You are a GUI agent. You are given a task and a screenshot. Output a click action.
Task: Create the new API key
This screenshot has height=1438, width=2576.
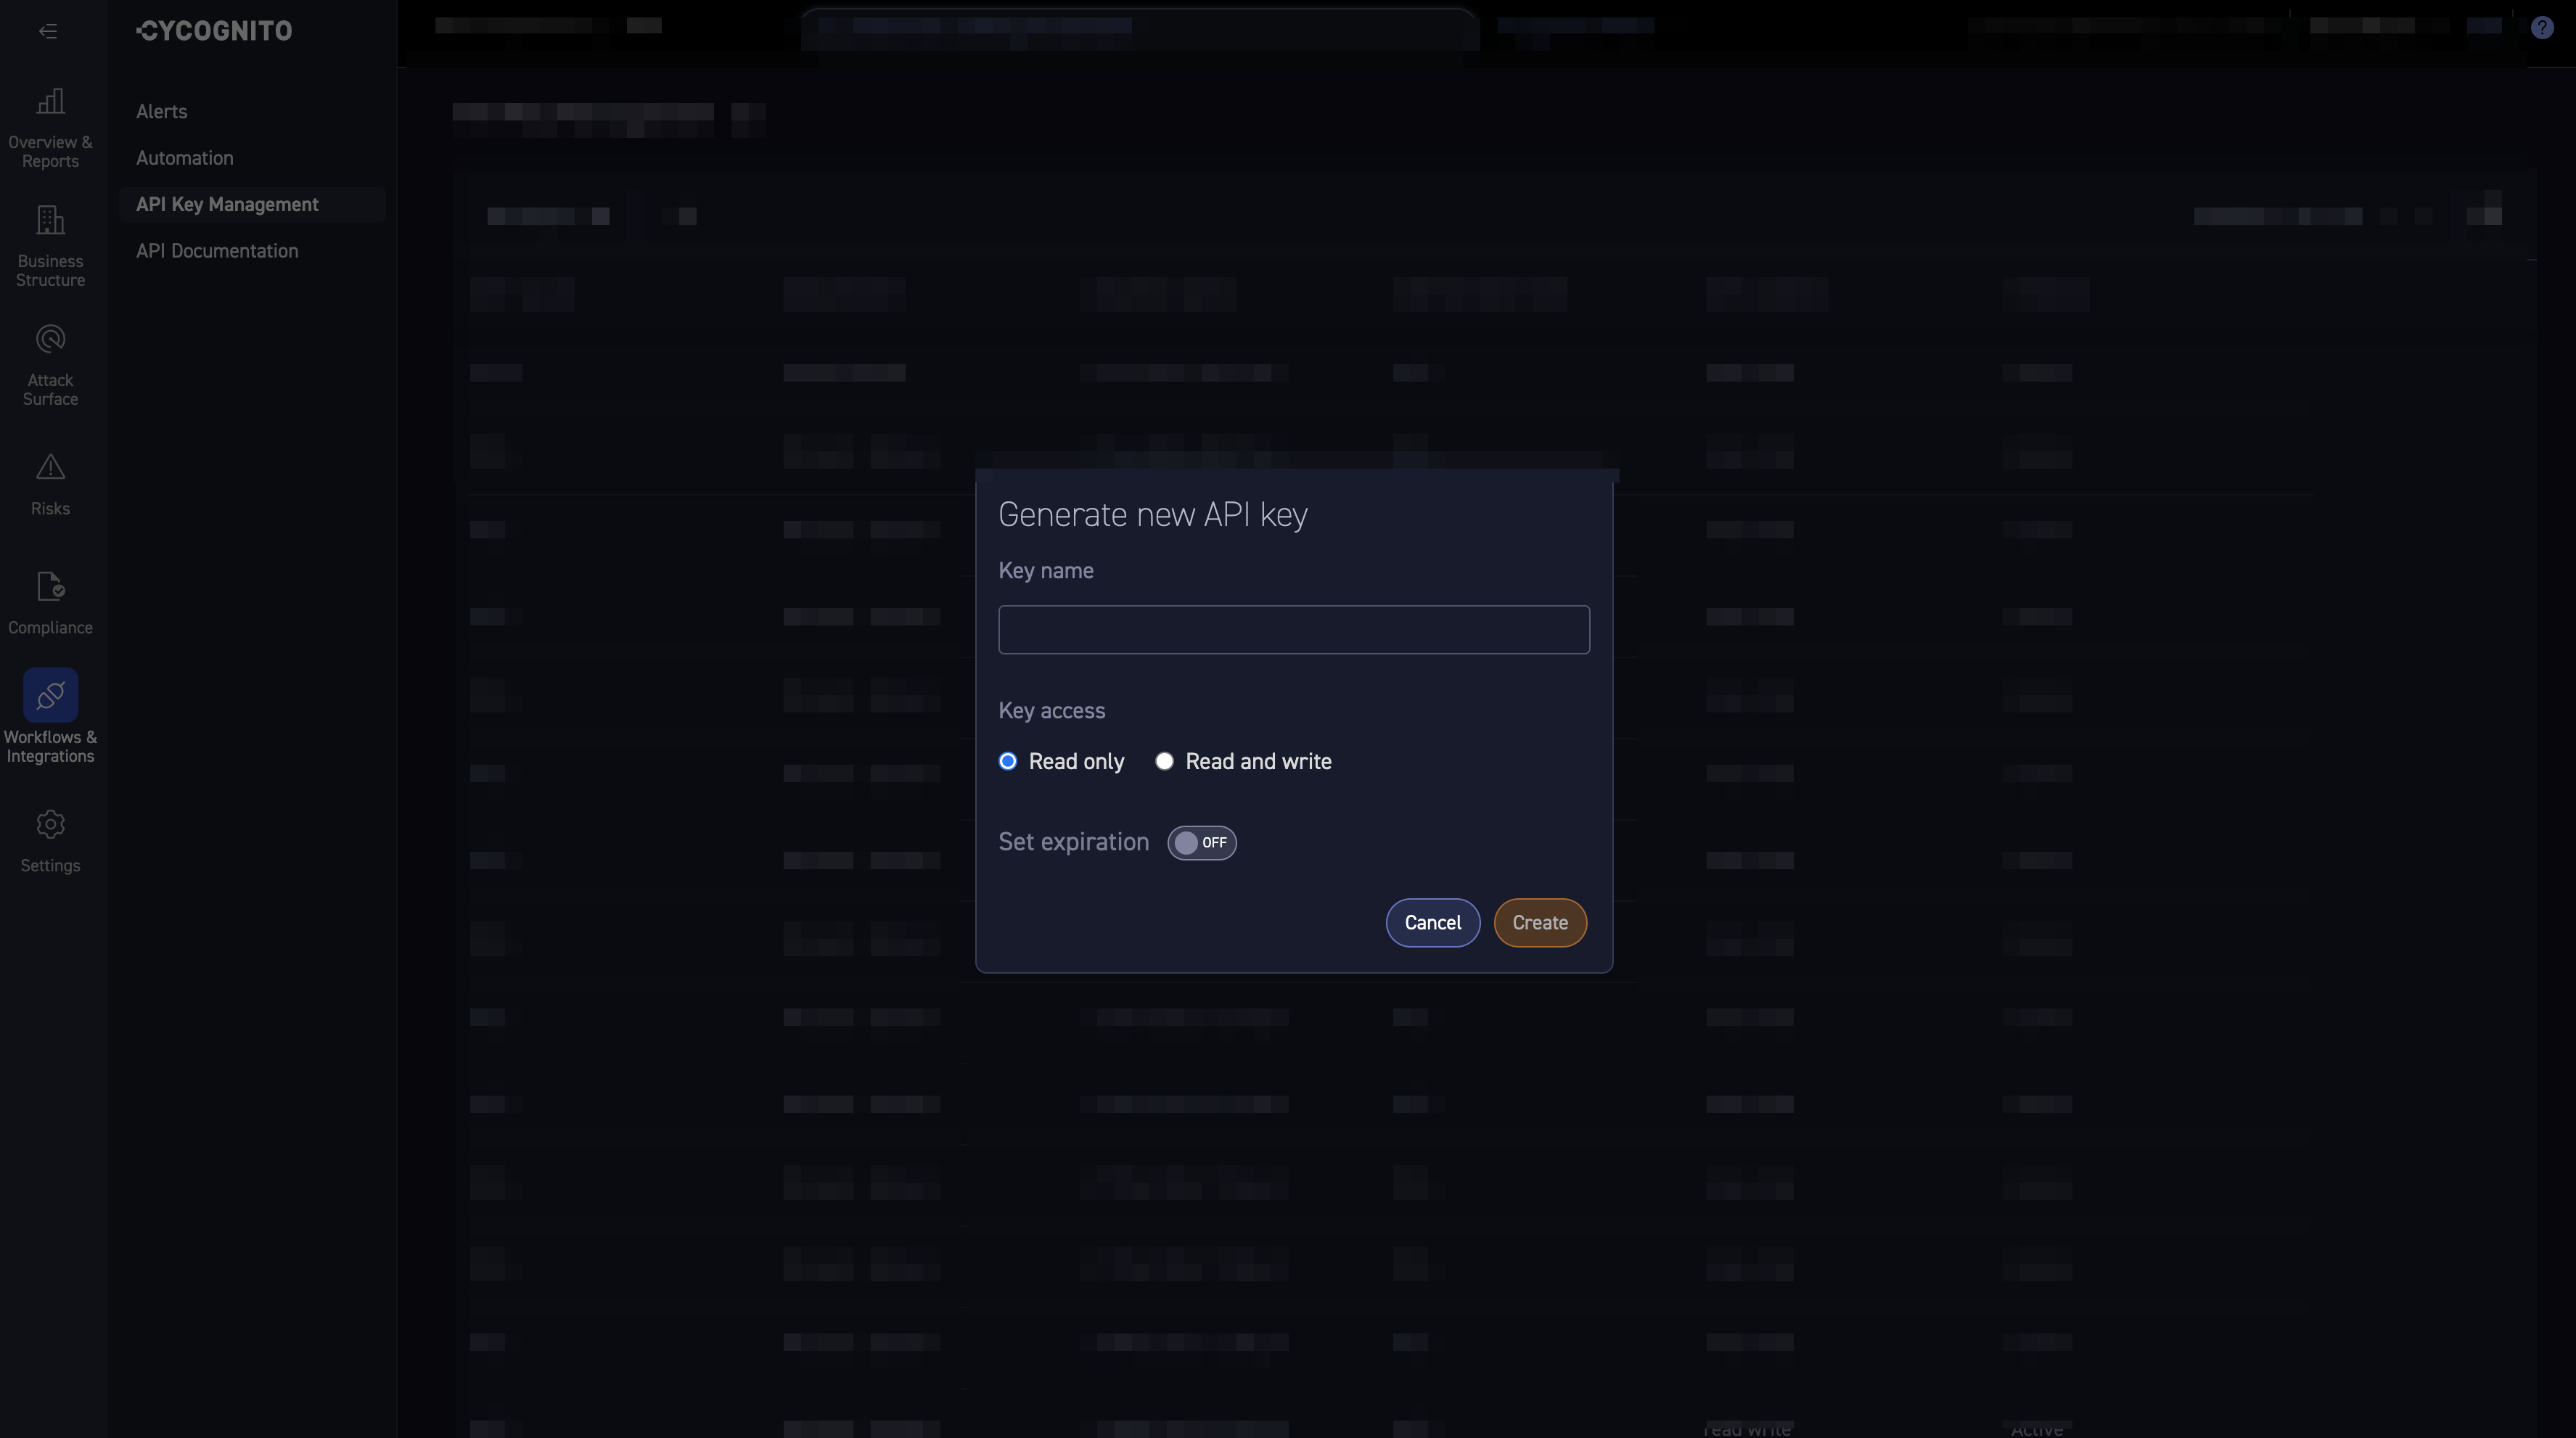click(1540, 922)
